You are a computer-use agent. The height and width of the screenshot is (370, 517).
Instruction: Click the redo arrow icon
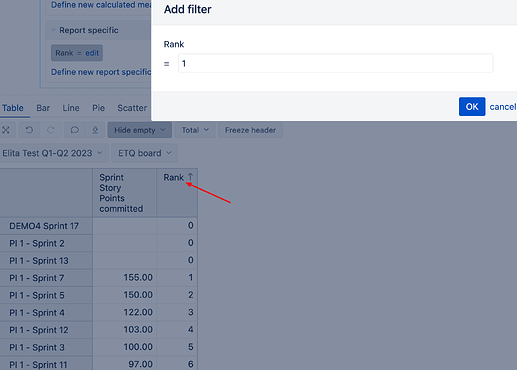[51, 130]
